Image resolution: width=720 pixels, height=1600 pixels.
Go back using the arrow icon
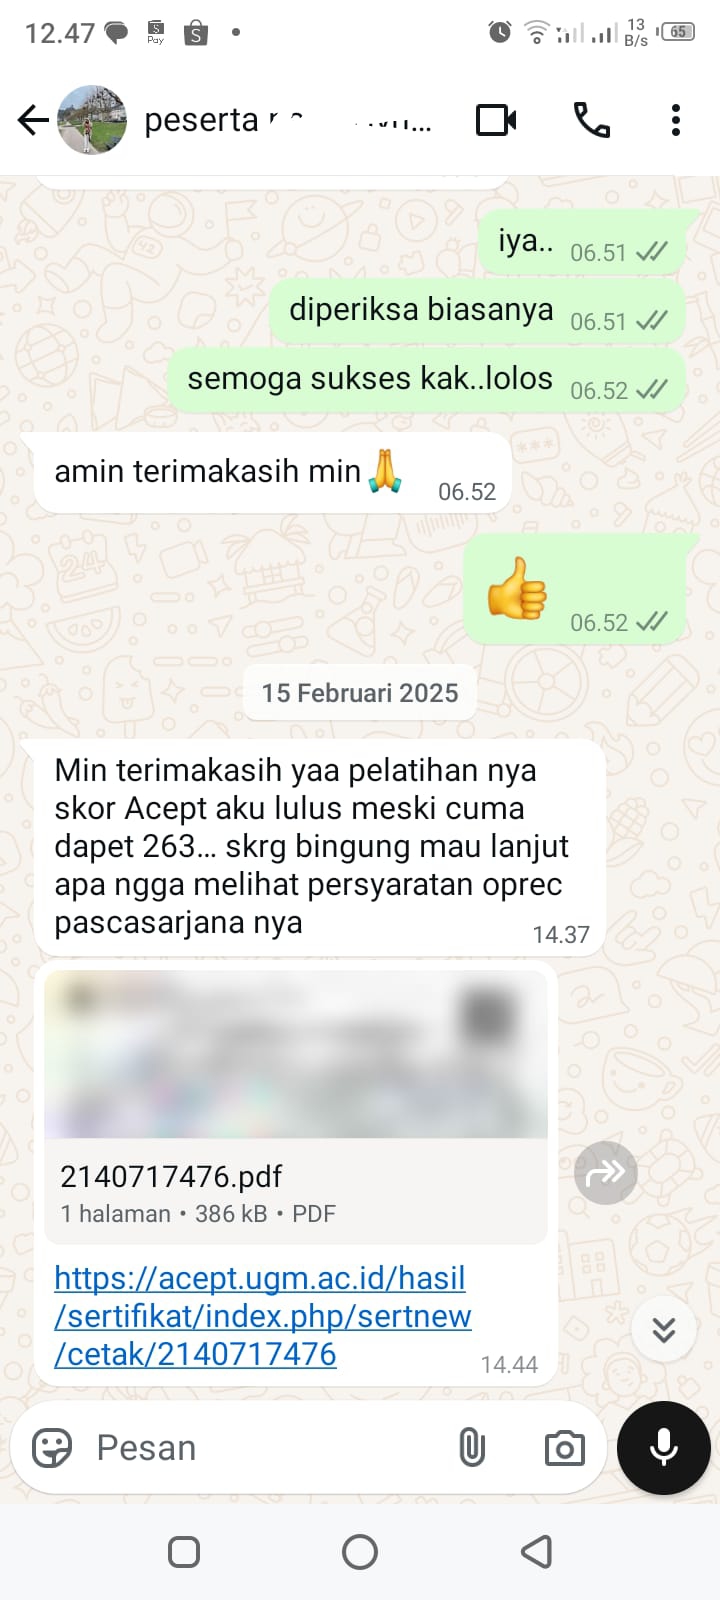coord(33,120)
